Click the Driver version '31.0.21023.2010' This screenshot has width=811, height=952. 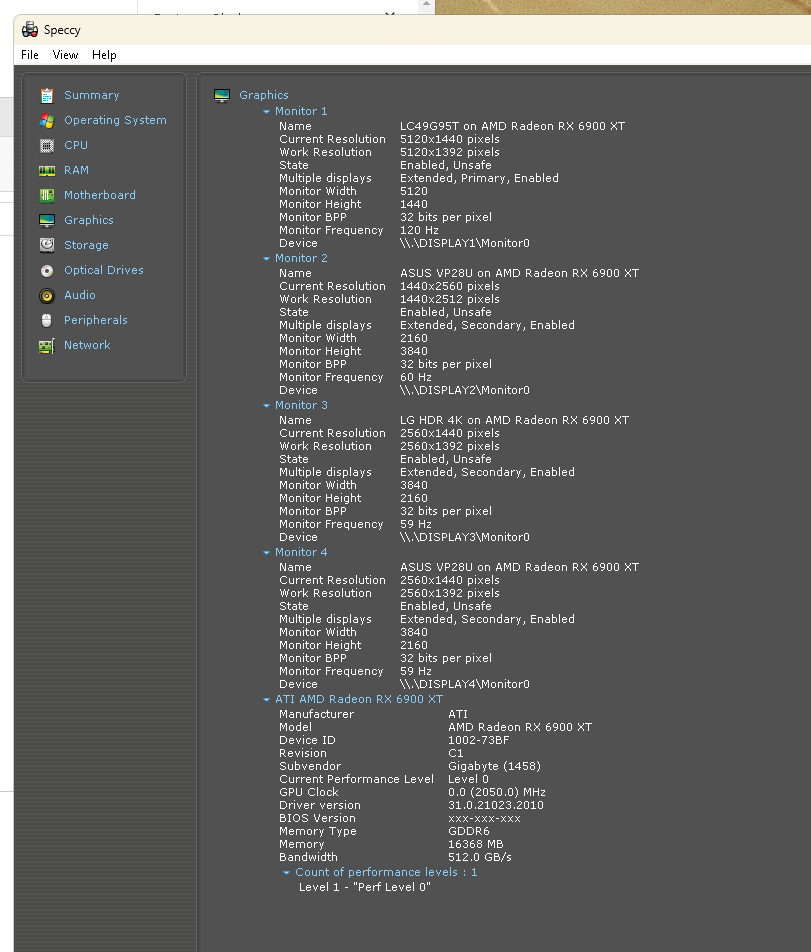[x=495, y=805]
